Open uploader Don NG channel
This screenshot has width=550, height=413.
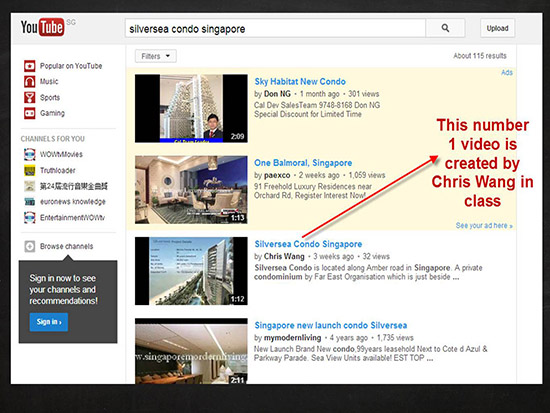277,94
